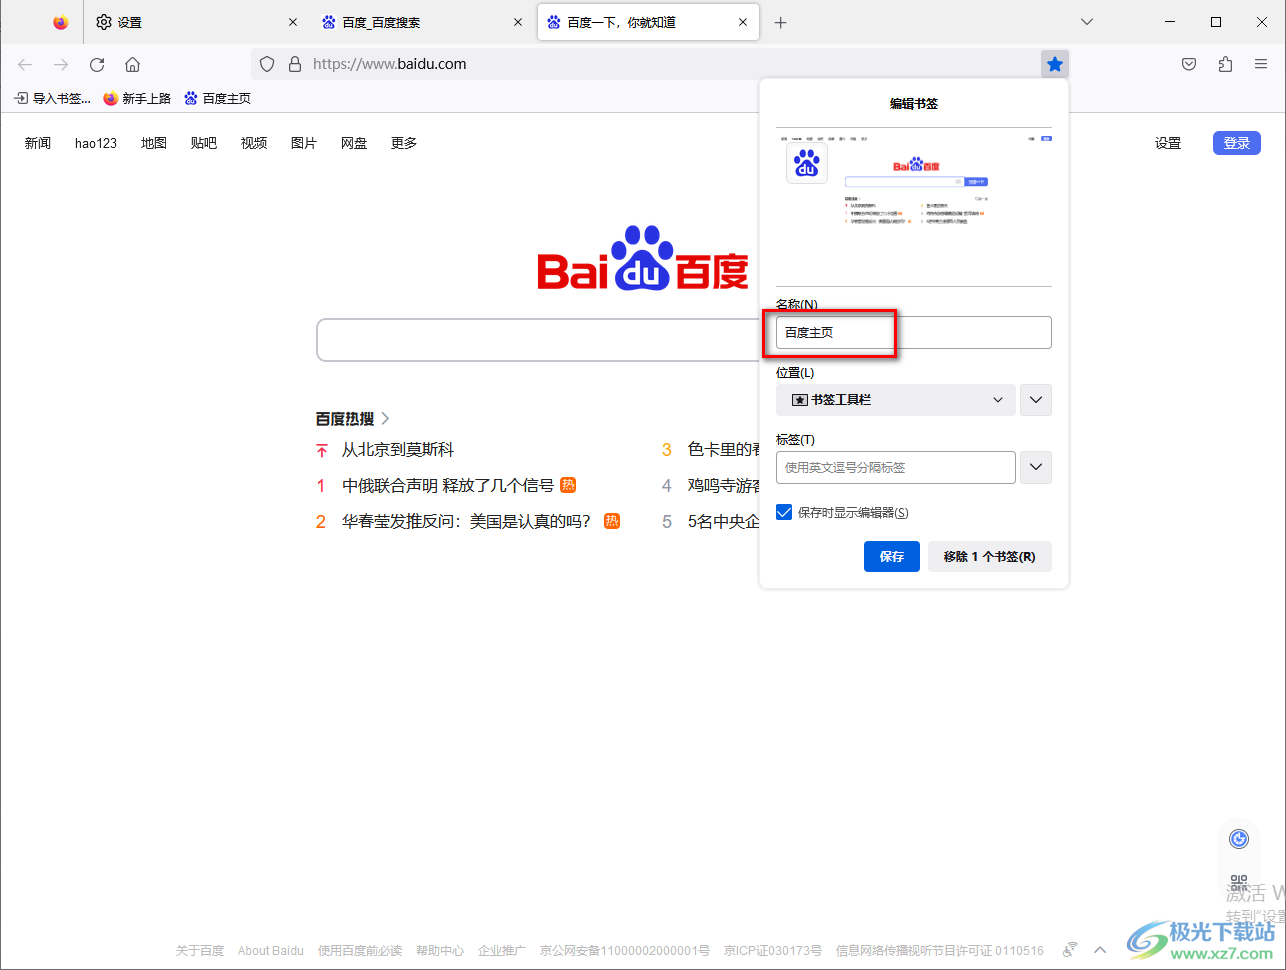Image resolution: width=1286 pixels, height=970 pixels.
Task: Go to the browser home page
Action: (132, 64)
